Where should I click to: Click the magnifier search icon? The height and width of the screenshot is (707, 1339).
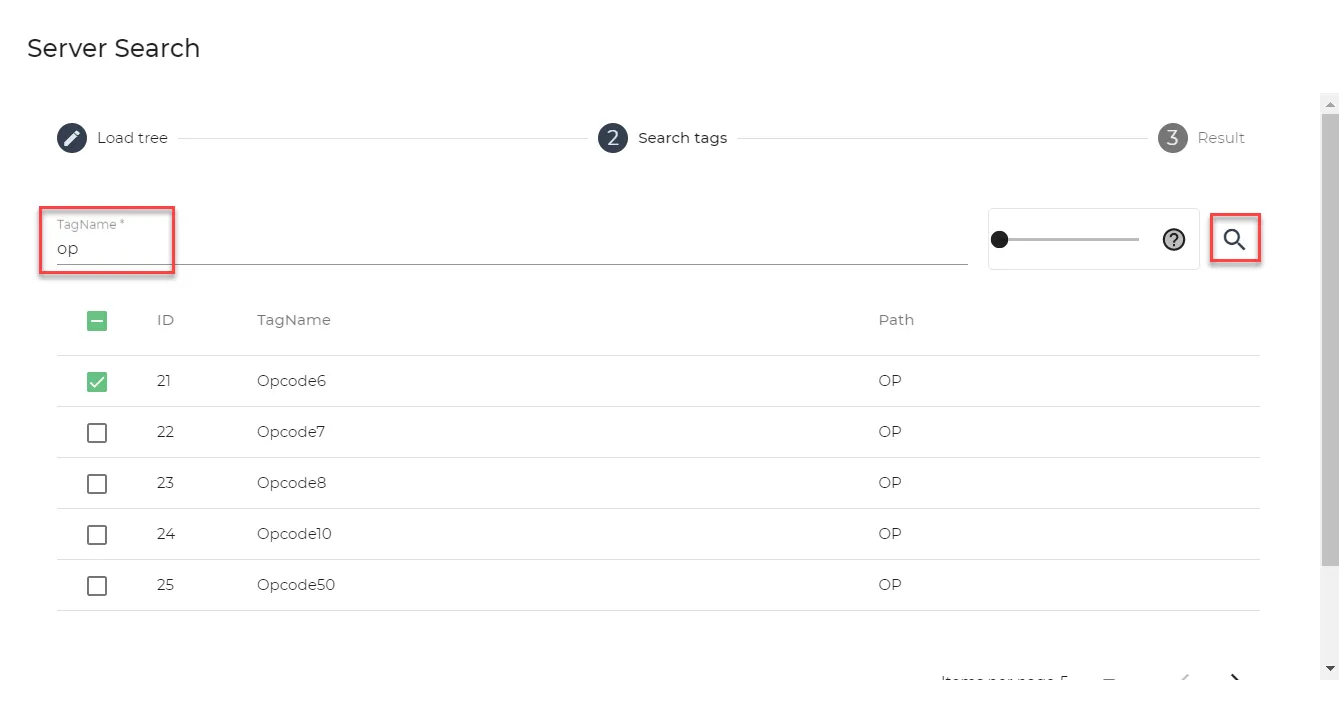pyautogui.click(x=1235, y=239)
